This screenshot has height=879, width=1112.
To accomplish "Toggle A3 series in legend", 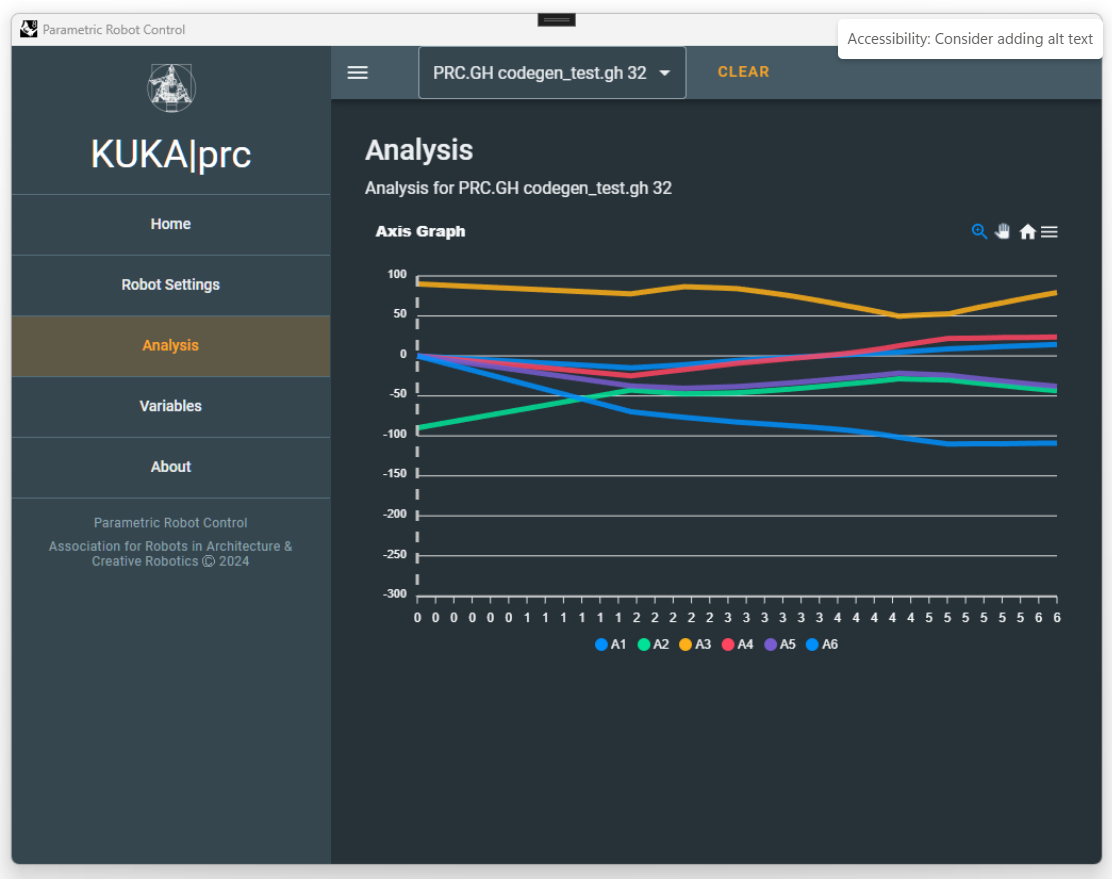I will click(695, 644).
